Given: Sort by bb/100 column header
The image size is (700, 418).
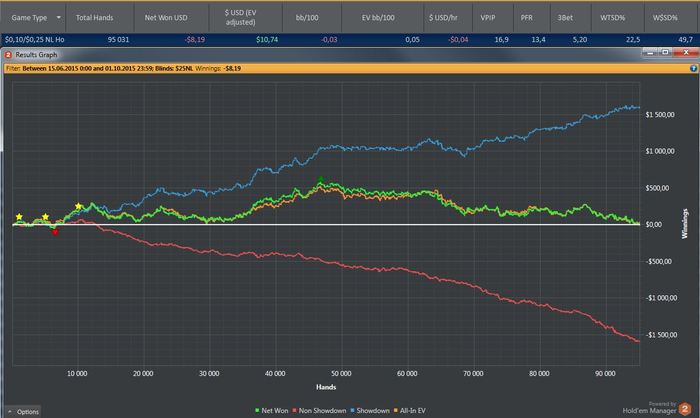Looking at the screenshot, I should (x=307, y=18).
